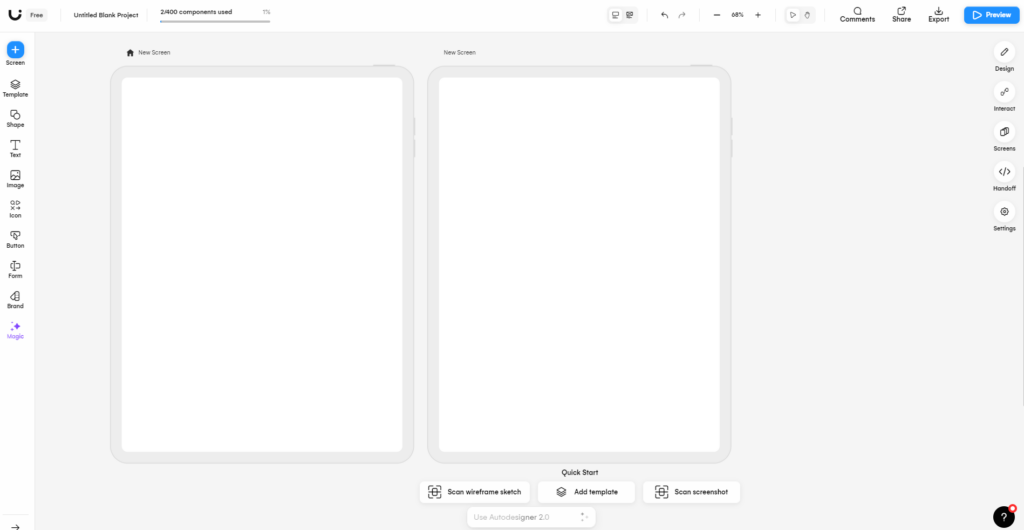Image resolution: width=1024 pixels, height=530 pixels.
Task: Zoom in with the plus button
Action: [x=758, y=15]
